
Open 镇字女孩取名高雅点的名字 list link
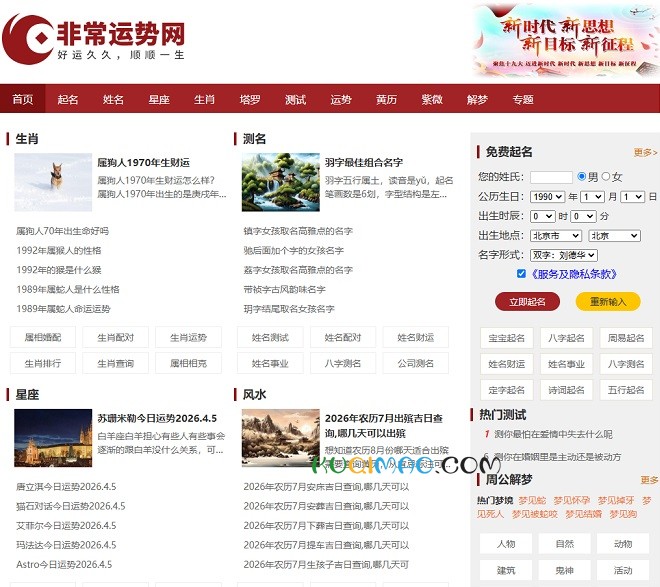(x=298, y=231)
